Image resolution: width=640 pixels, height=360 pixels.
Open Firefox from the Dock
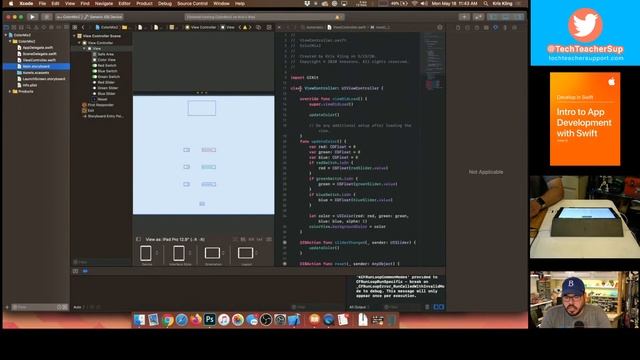[x=196, y=320]
